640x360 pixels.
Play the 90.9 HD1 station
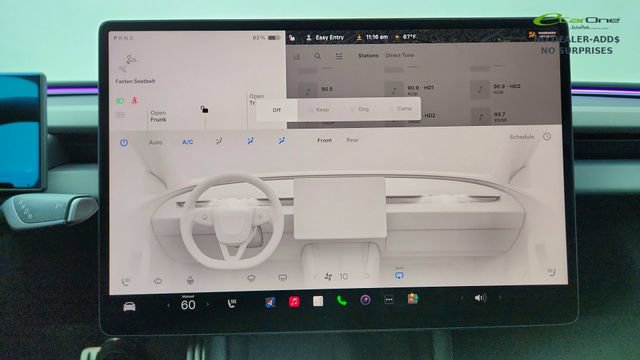pyautogui.click(x=410, y=89)
